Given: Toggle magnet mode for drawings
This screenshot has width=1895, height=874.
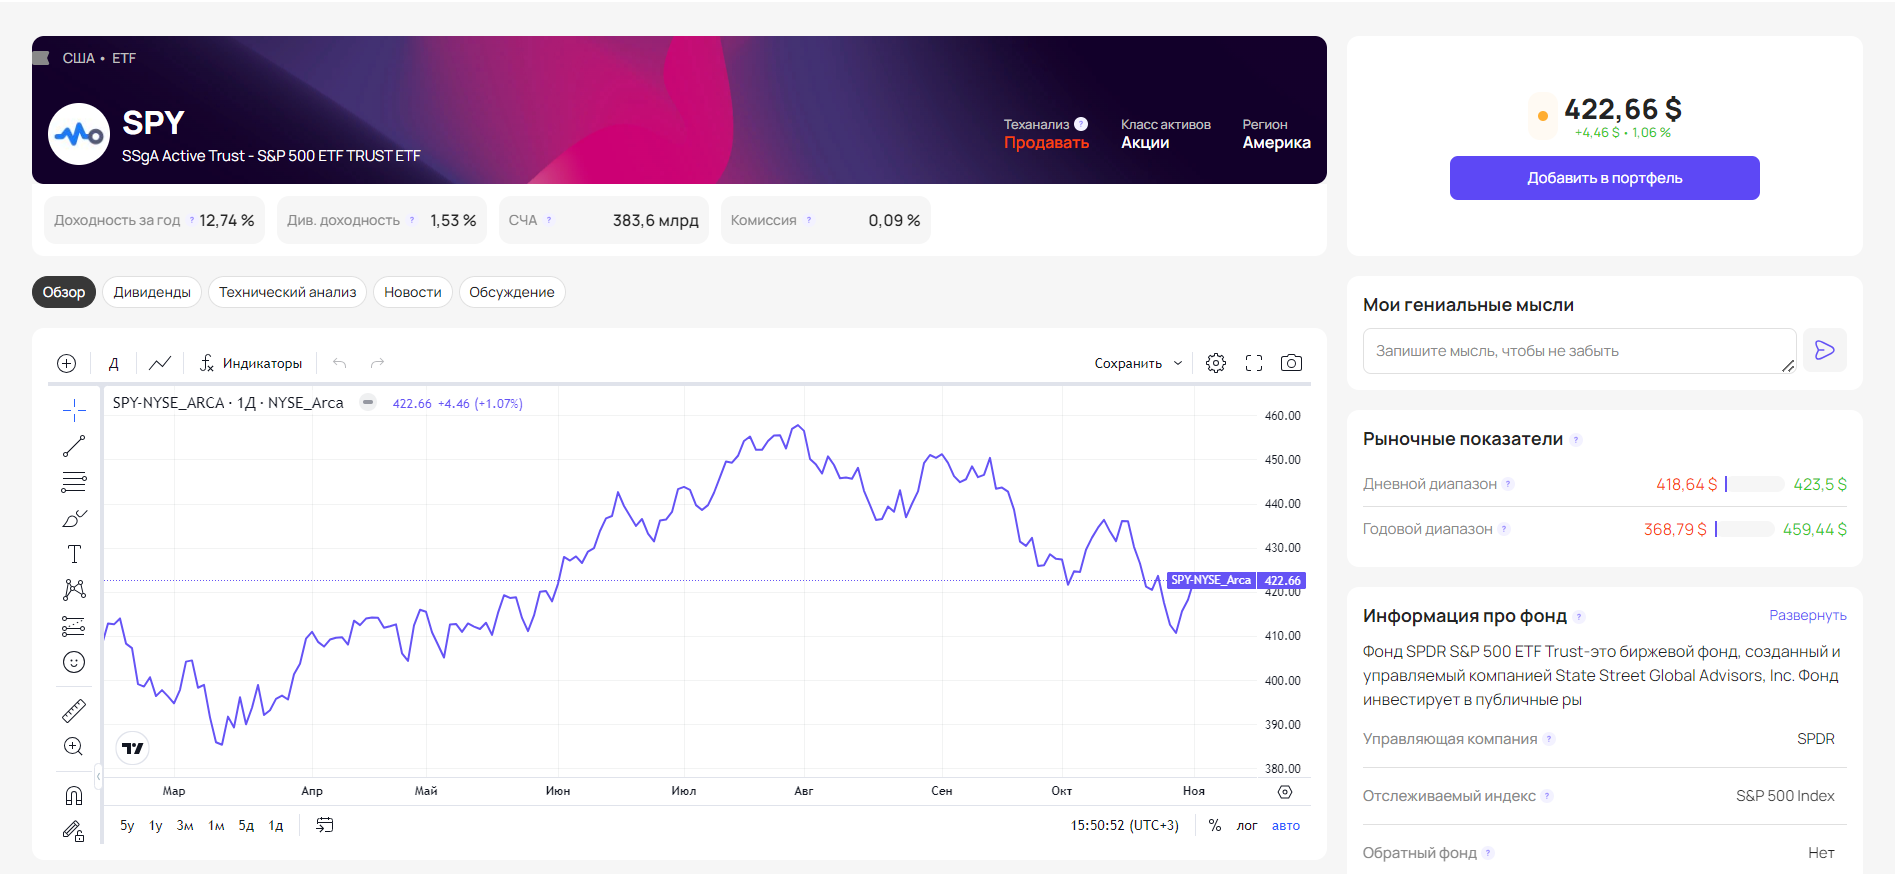Looking at the screenshot, I should [x=74, y=795].
